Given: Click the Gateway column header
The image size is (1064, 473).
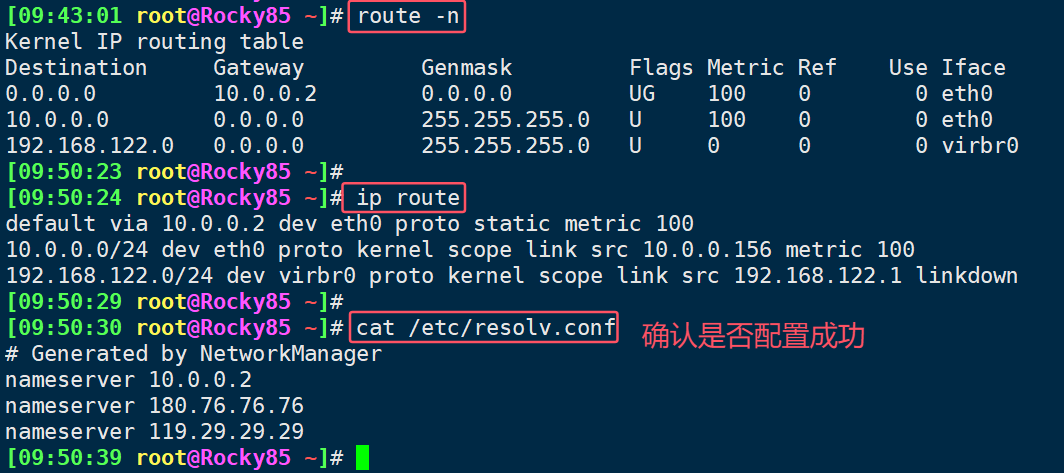Looking at the screenshot, I should point(259,69).
